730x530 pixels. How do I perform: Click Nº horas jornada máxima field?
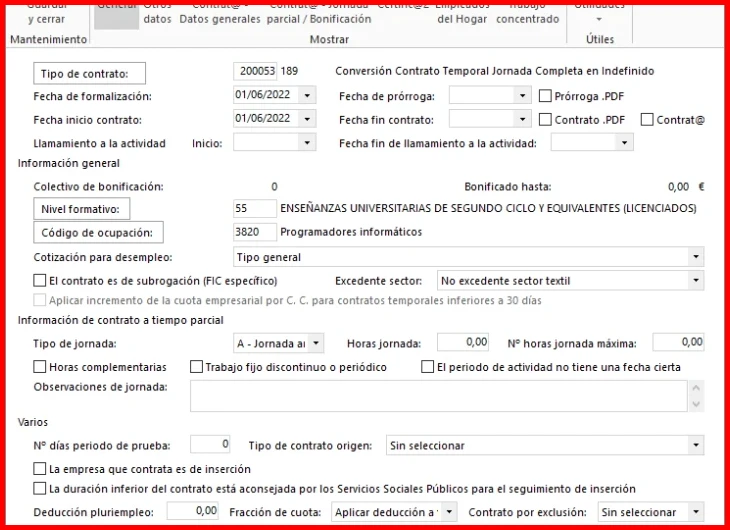click(x=678, y=342)
